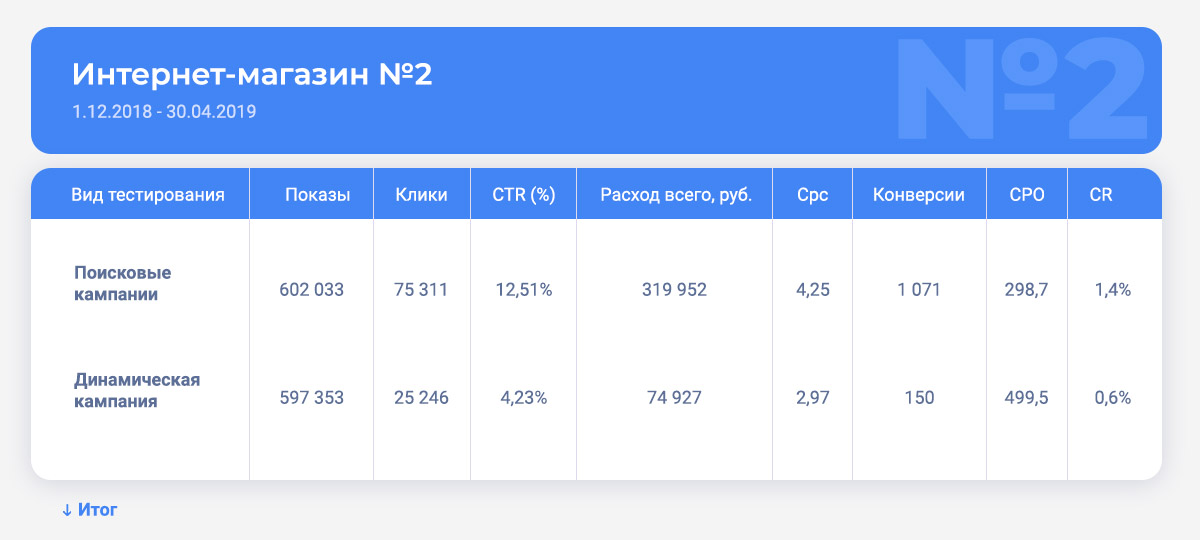
Task: Click the CPO column header
Action: (1028, 195)
